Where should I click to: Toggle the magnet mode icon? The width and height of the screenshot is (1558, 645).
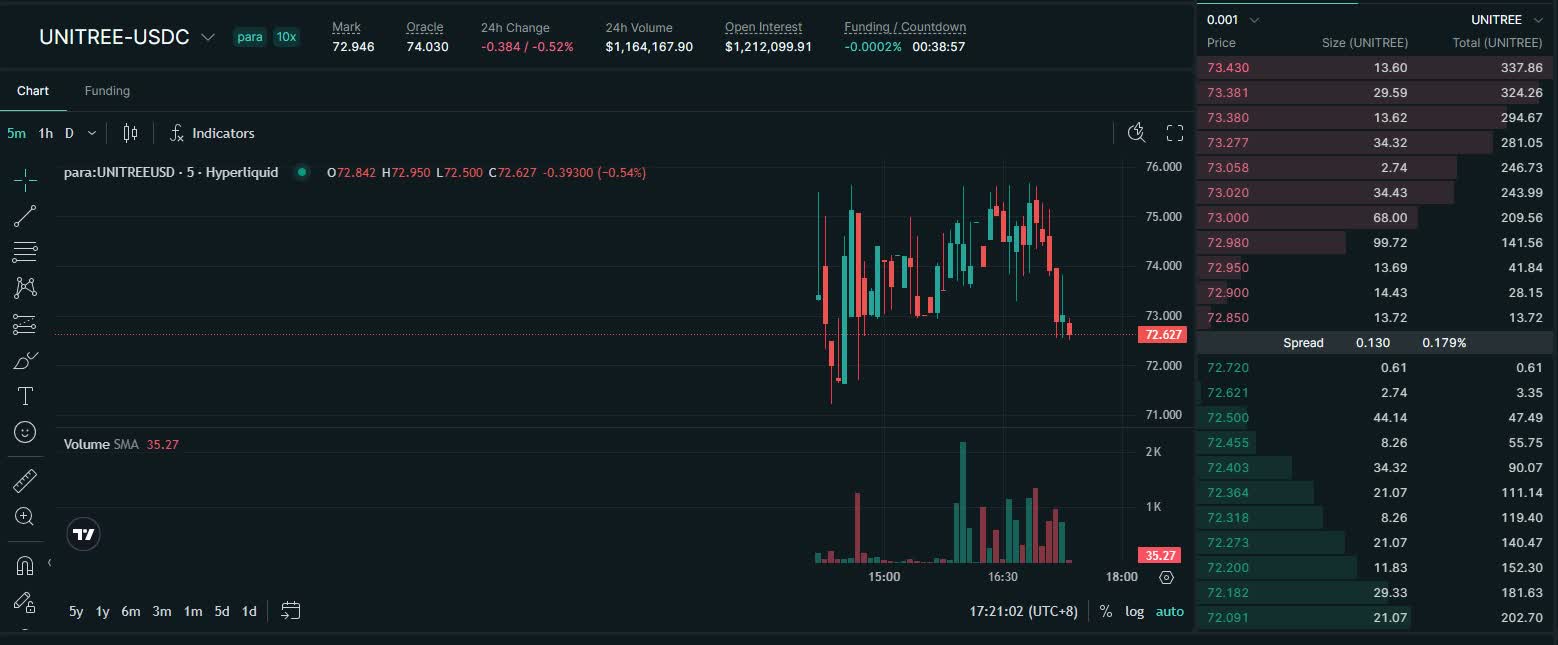25,565
